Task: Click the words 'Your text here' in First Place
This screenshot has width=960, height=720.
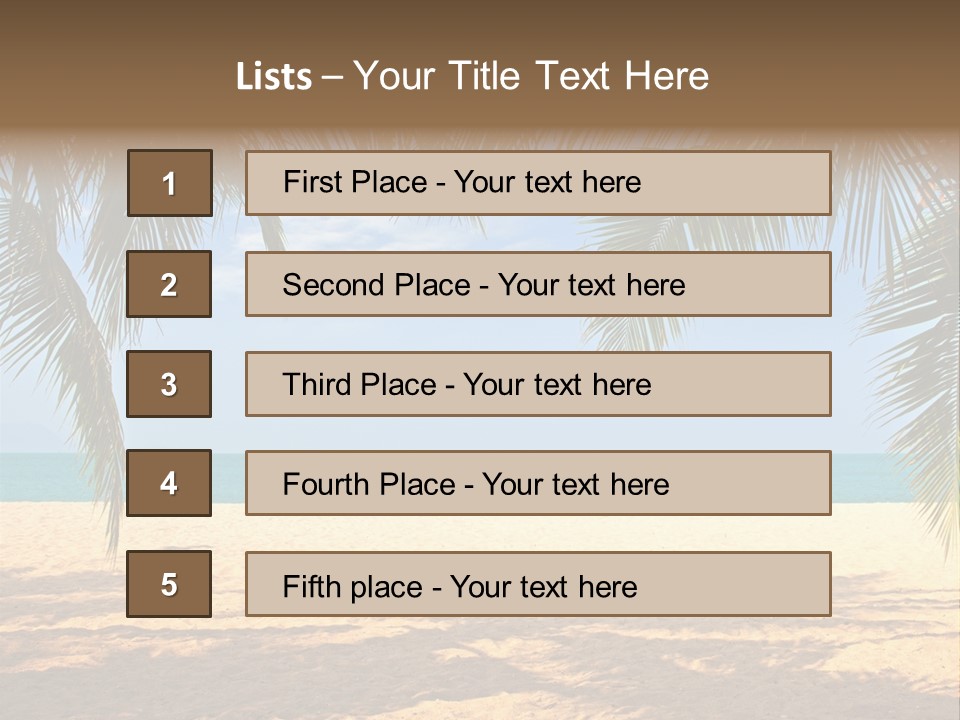Action: point(547,182)
